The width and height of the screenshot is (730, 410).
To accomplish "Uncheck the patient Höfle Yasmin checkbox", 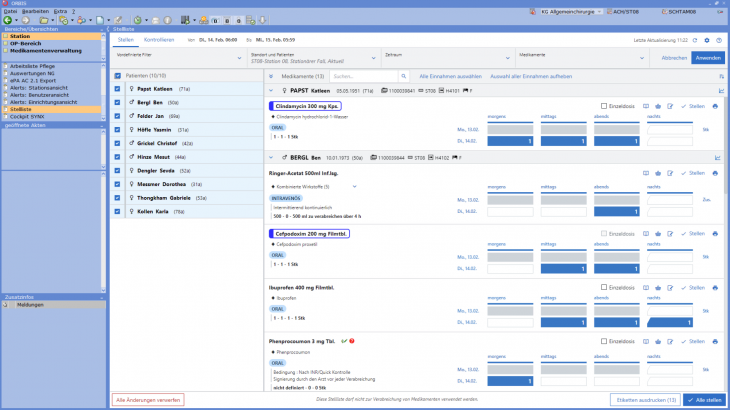I will pos(117,130).
